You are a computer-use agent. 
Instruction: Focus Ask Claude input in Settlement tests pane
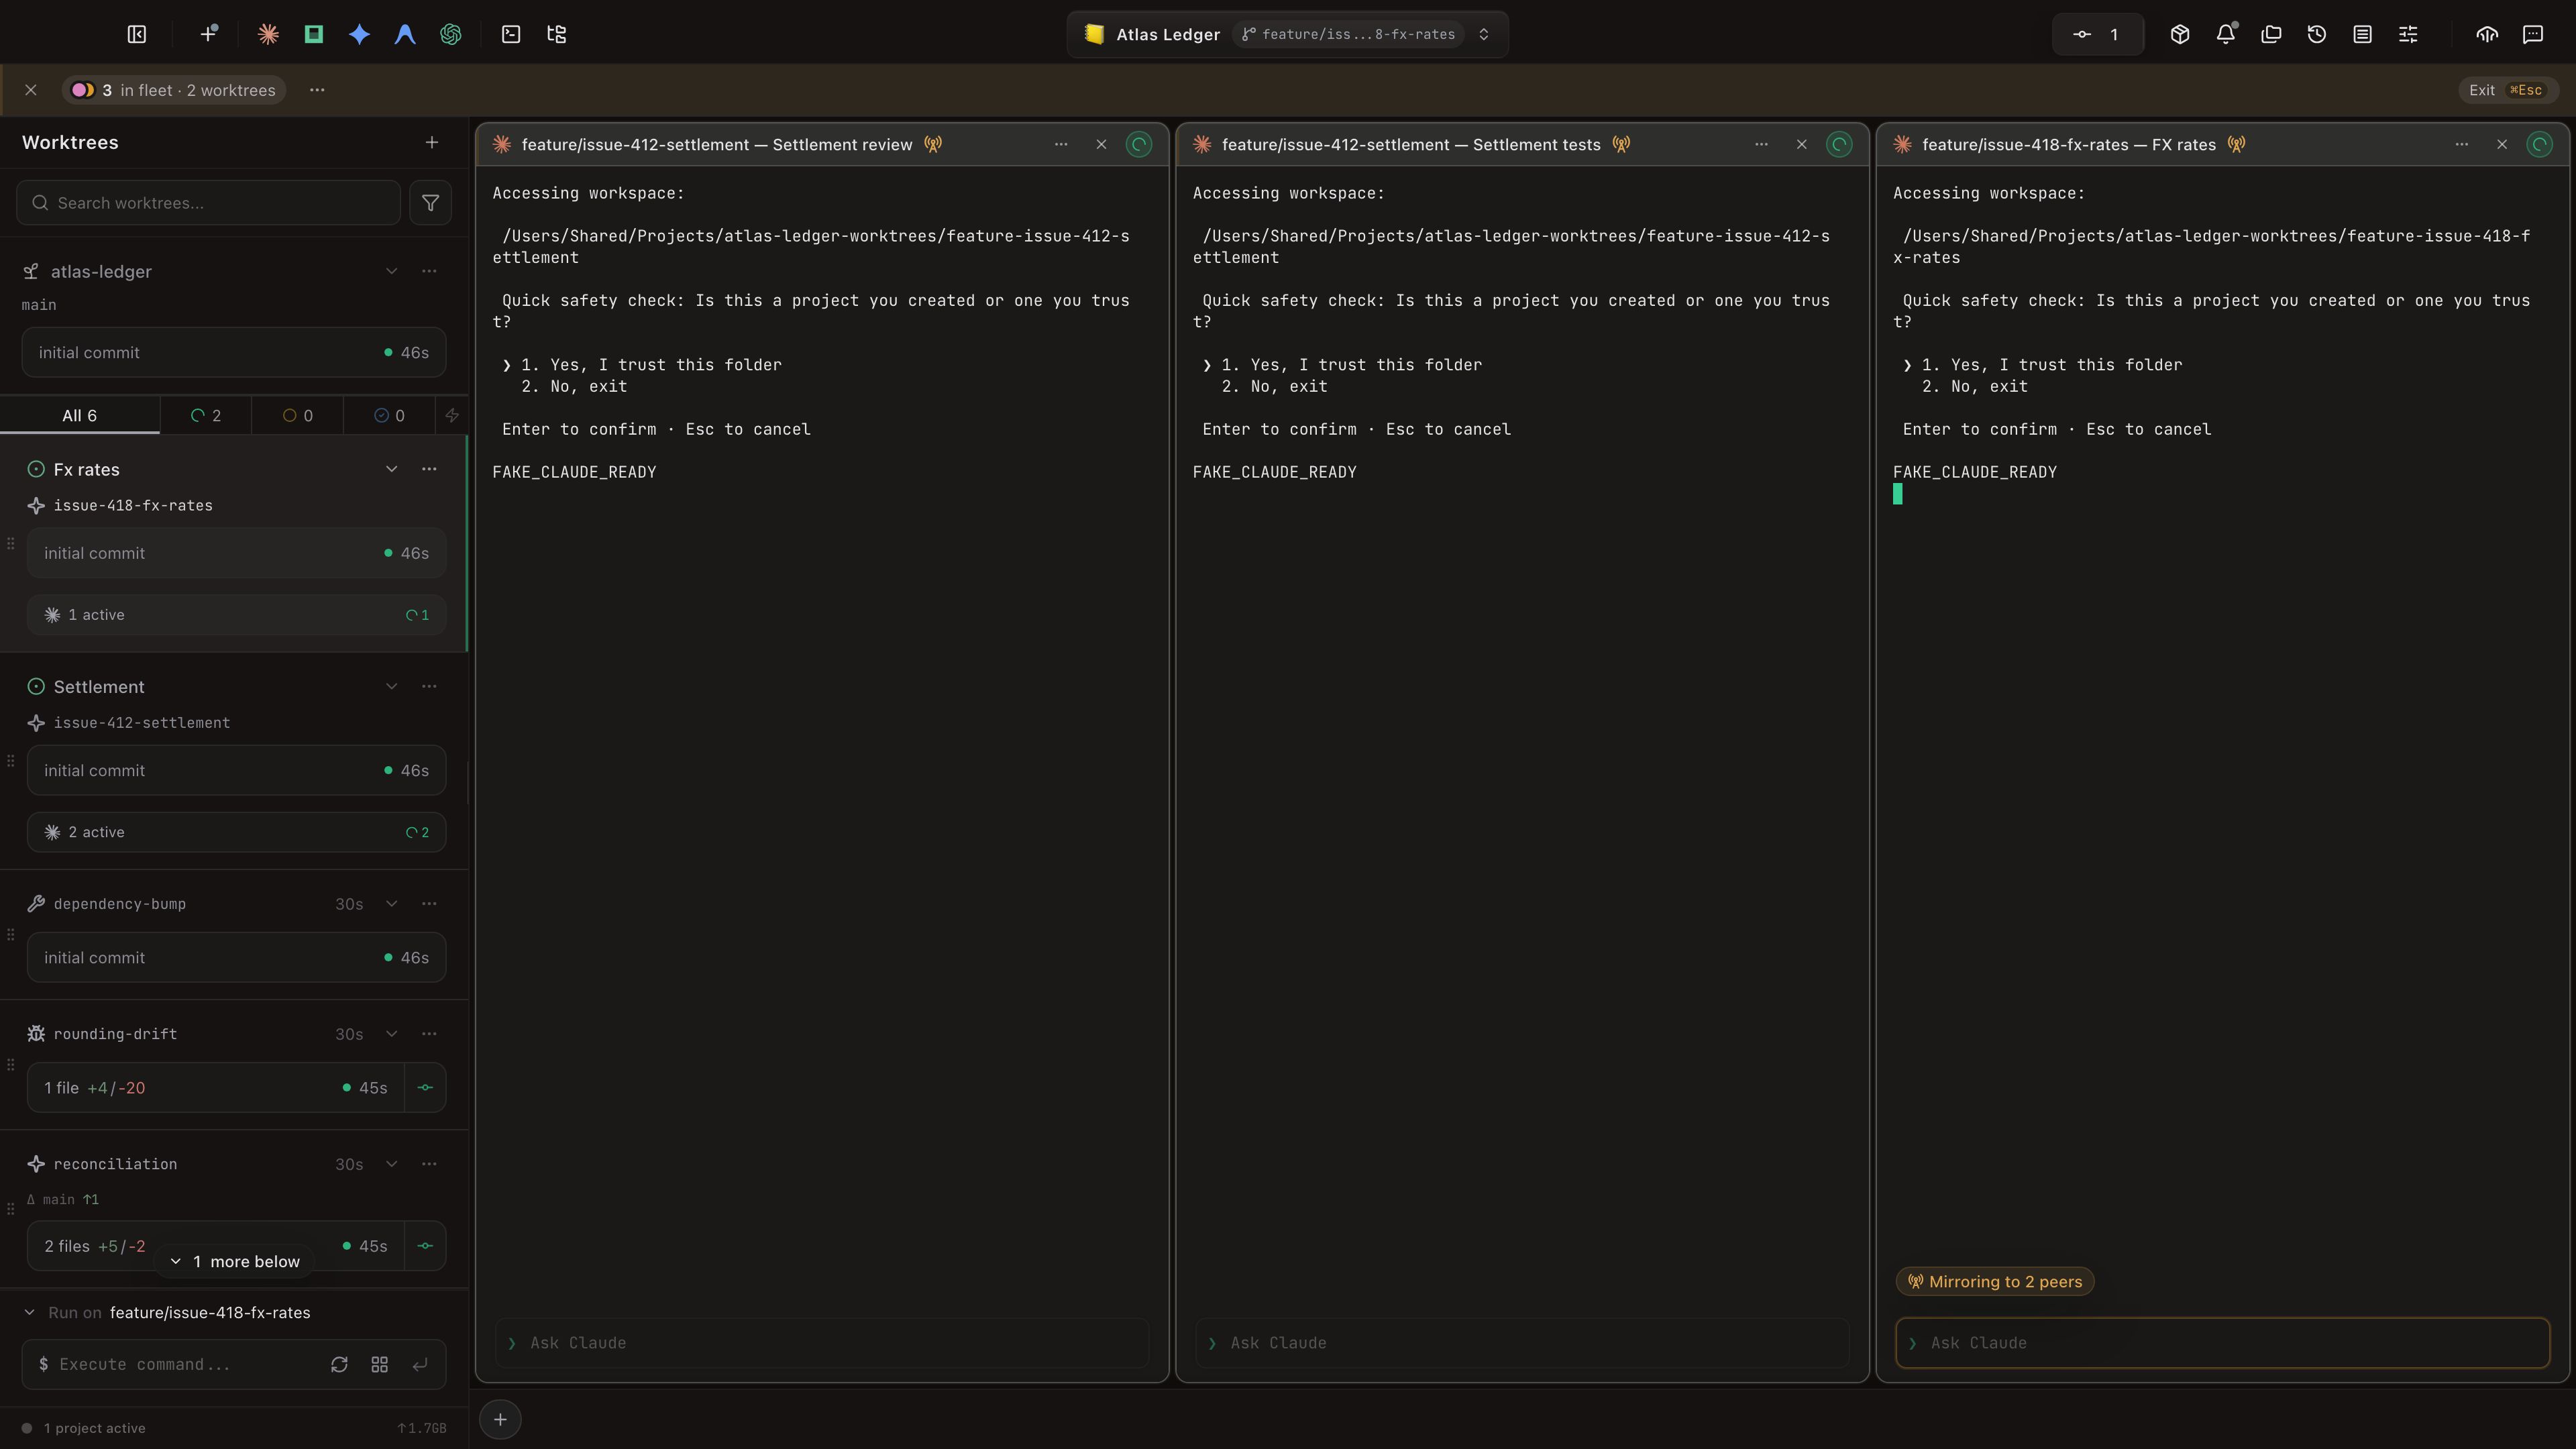1522,1343
